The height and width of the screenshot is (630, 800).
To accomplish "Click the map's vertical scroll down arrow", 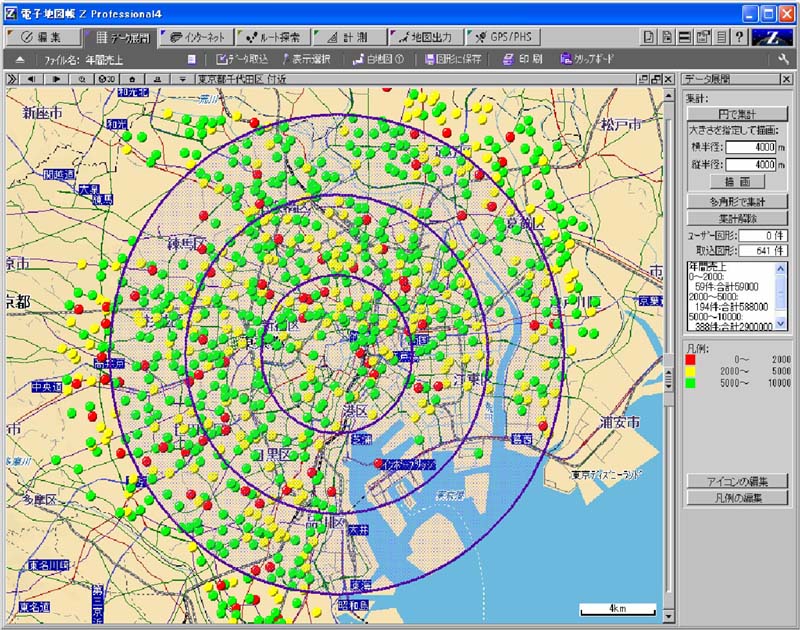I will coord(668,617).
